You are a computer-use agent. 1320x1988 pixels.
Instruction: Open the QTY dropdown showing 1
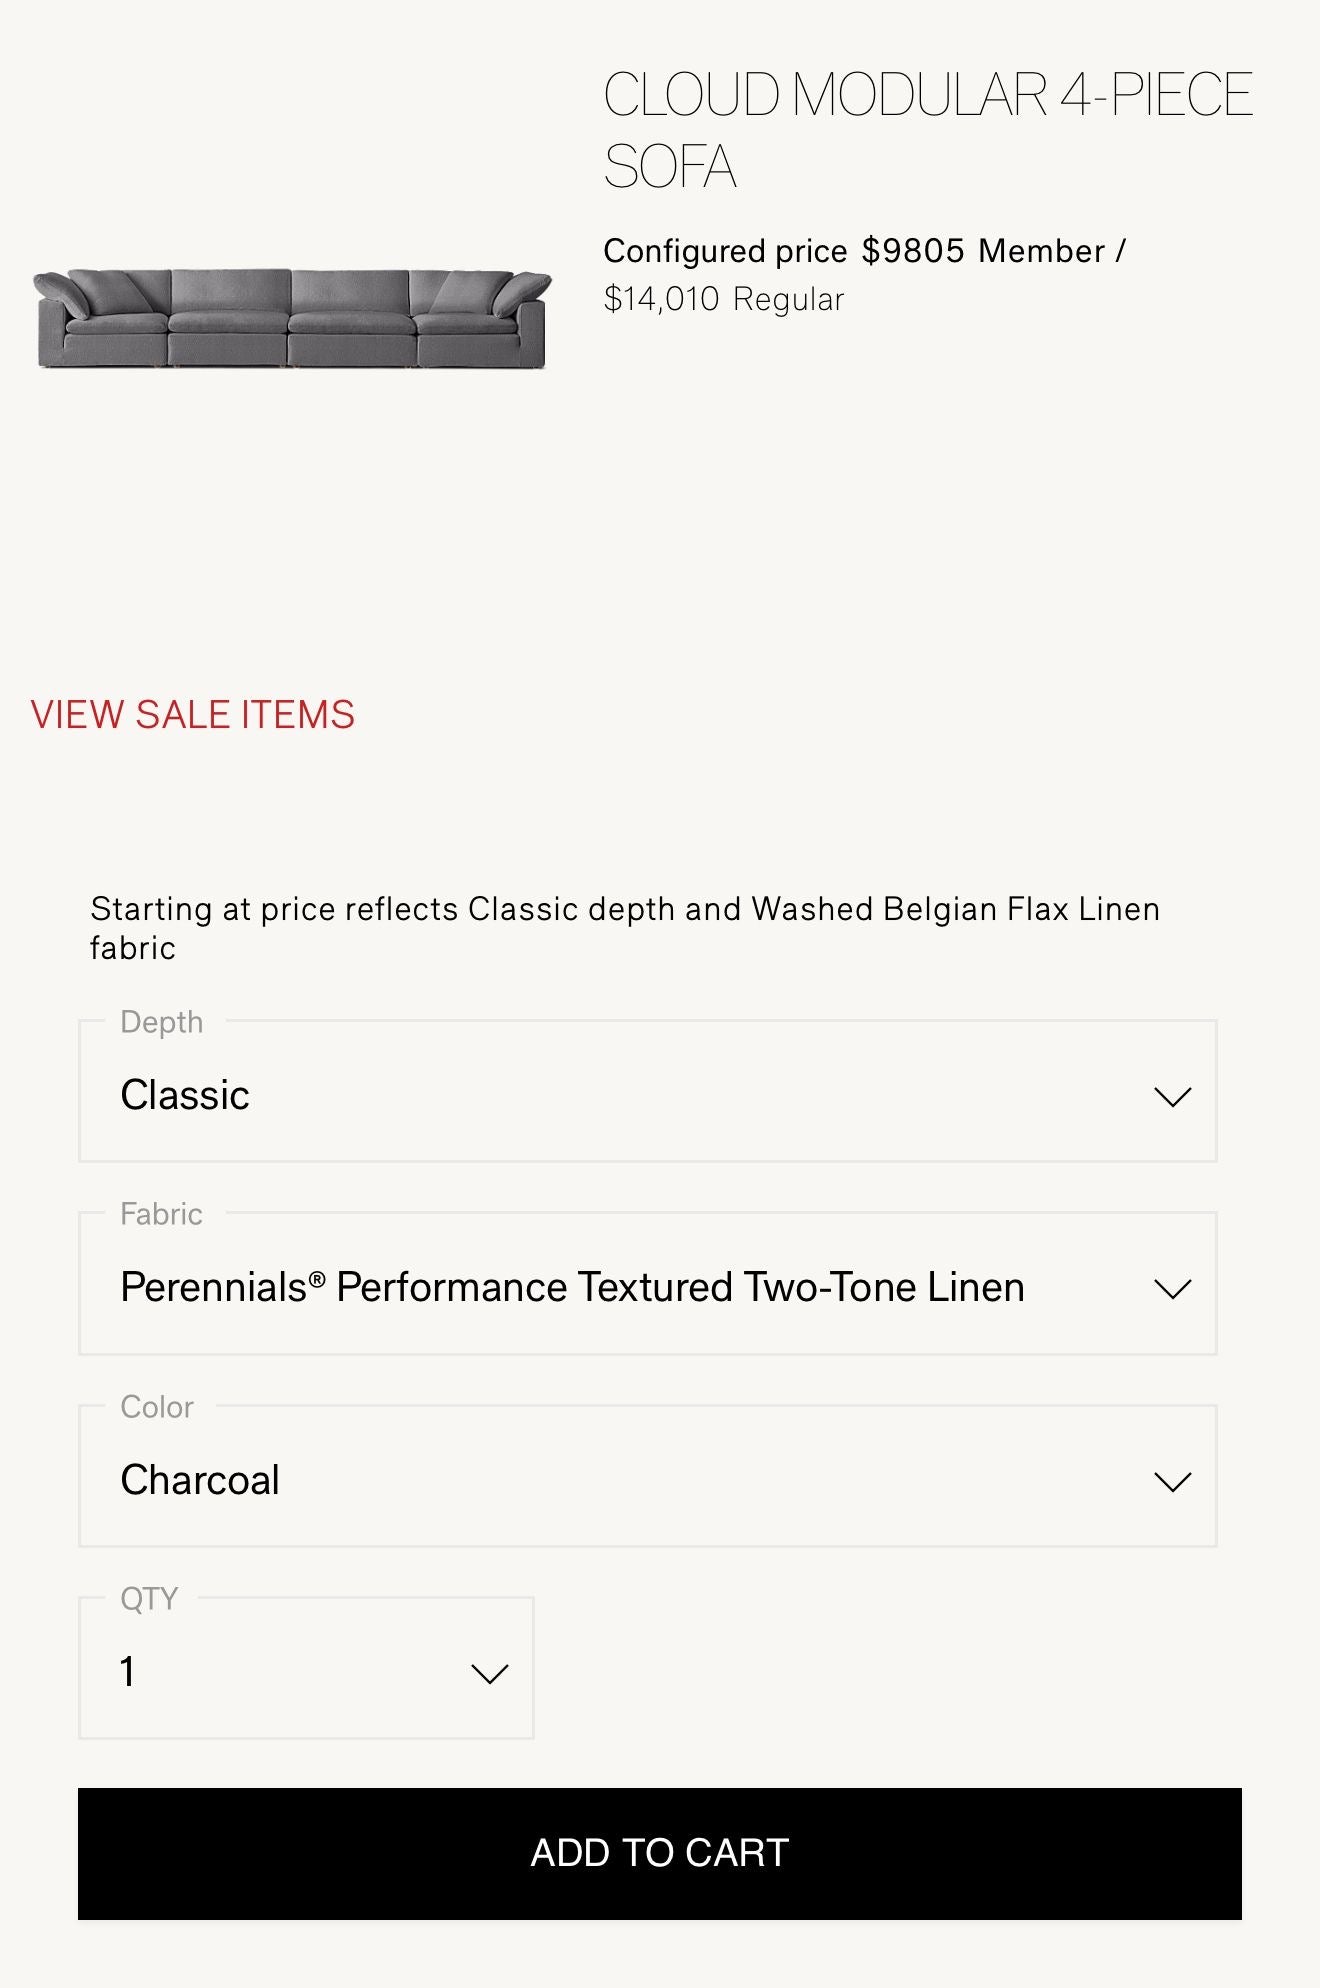tap(306, 1668)
